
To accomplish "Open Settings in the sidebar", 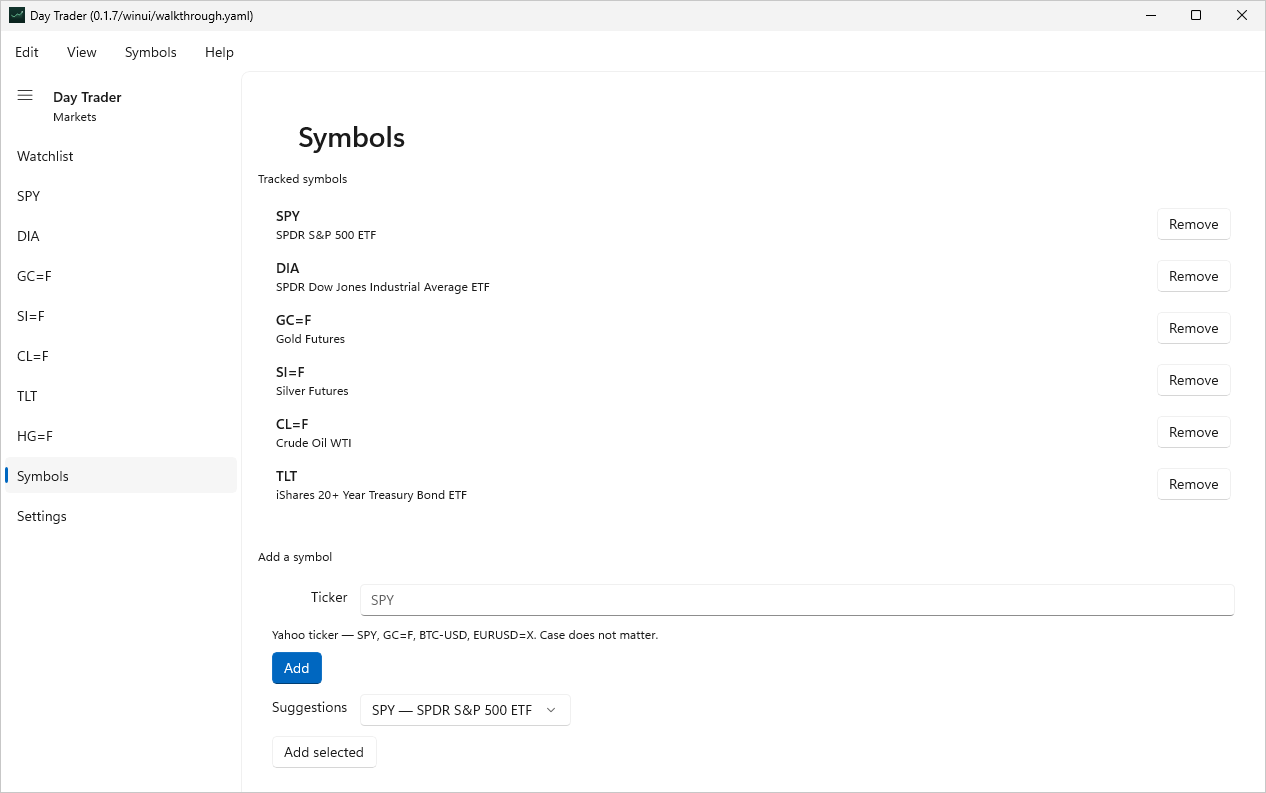I will coord(121,516).
